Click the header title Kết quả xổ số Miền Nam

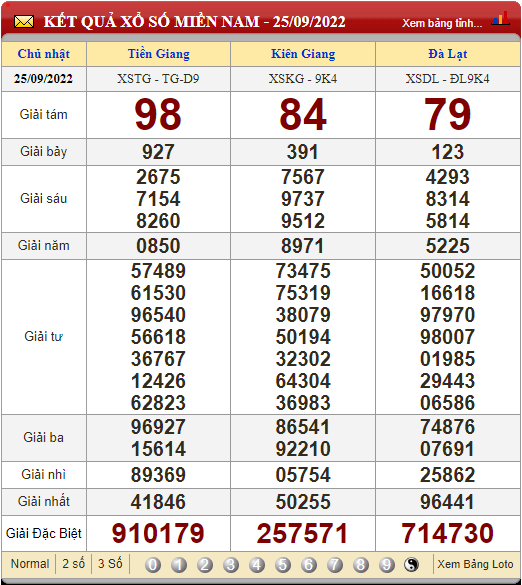pos(194,22)
